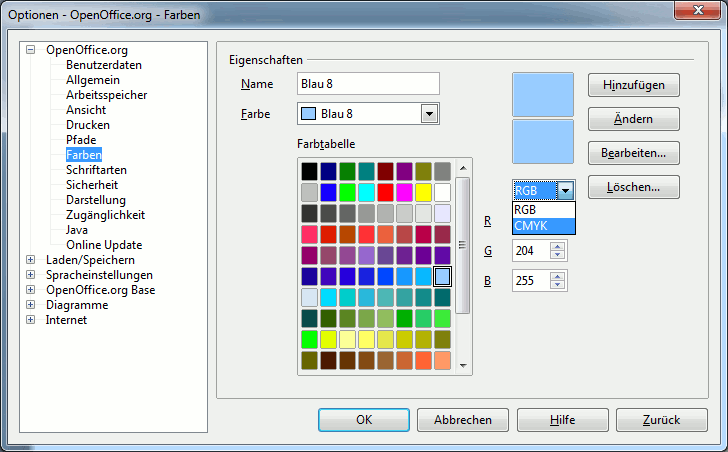The image size is (728, 452).
Task: Click the Farbtabelle scrollbar thumb
Action: pos(462,245)
